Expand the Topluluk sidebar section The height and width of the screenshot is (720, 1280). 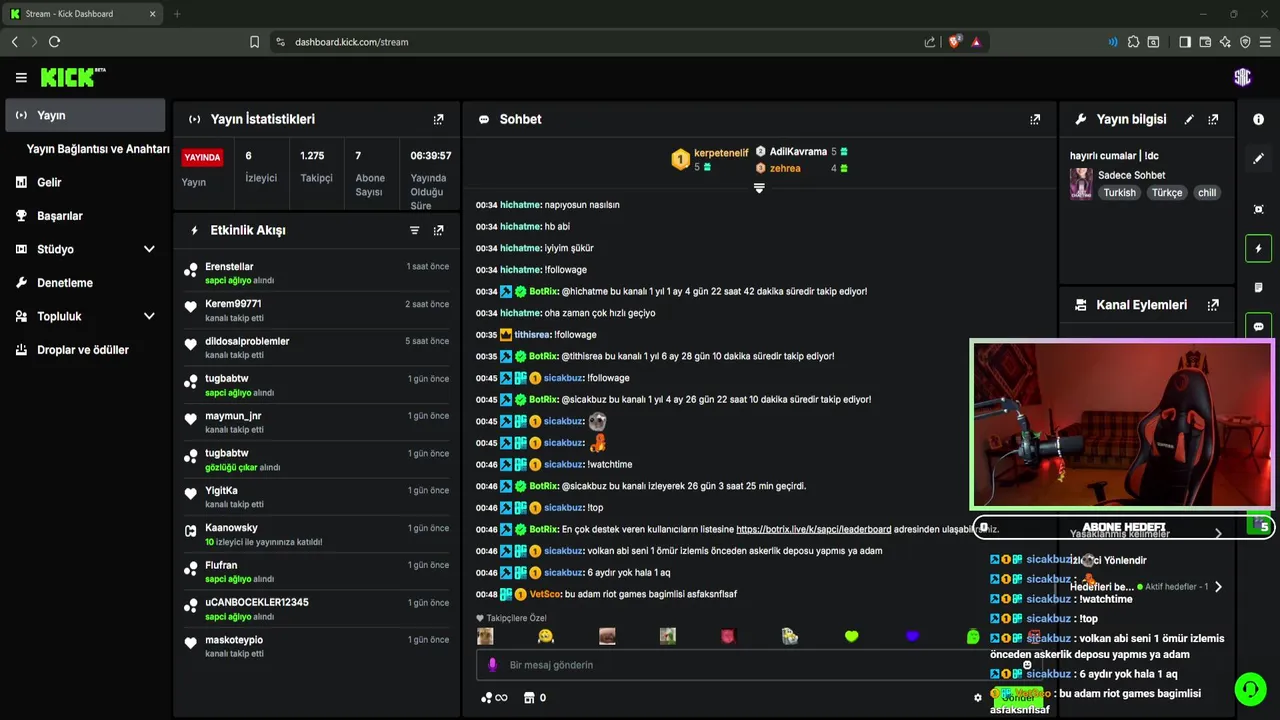point(149,316)
